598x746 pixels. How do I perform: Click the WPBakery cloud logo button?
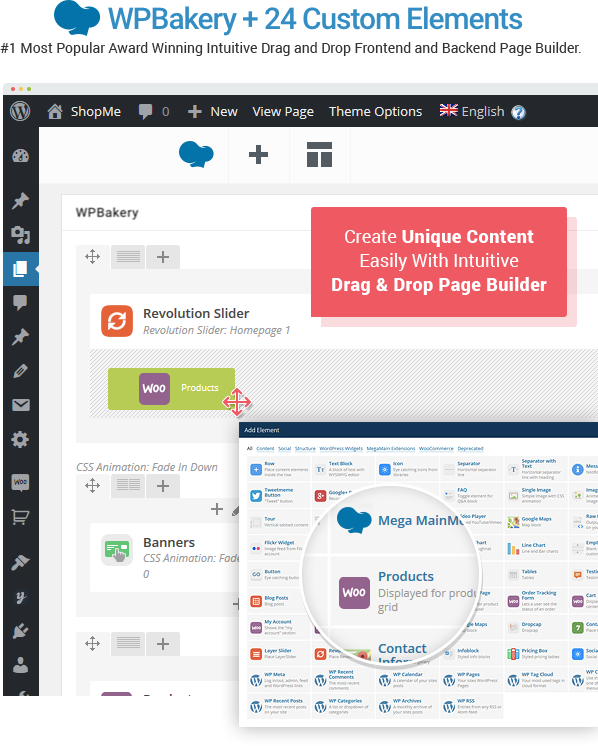click(x=196, y=155)
